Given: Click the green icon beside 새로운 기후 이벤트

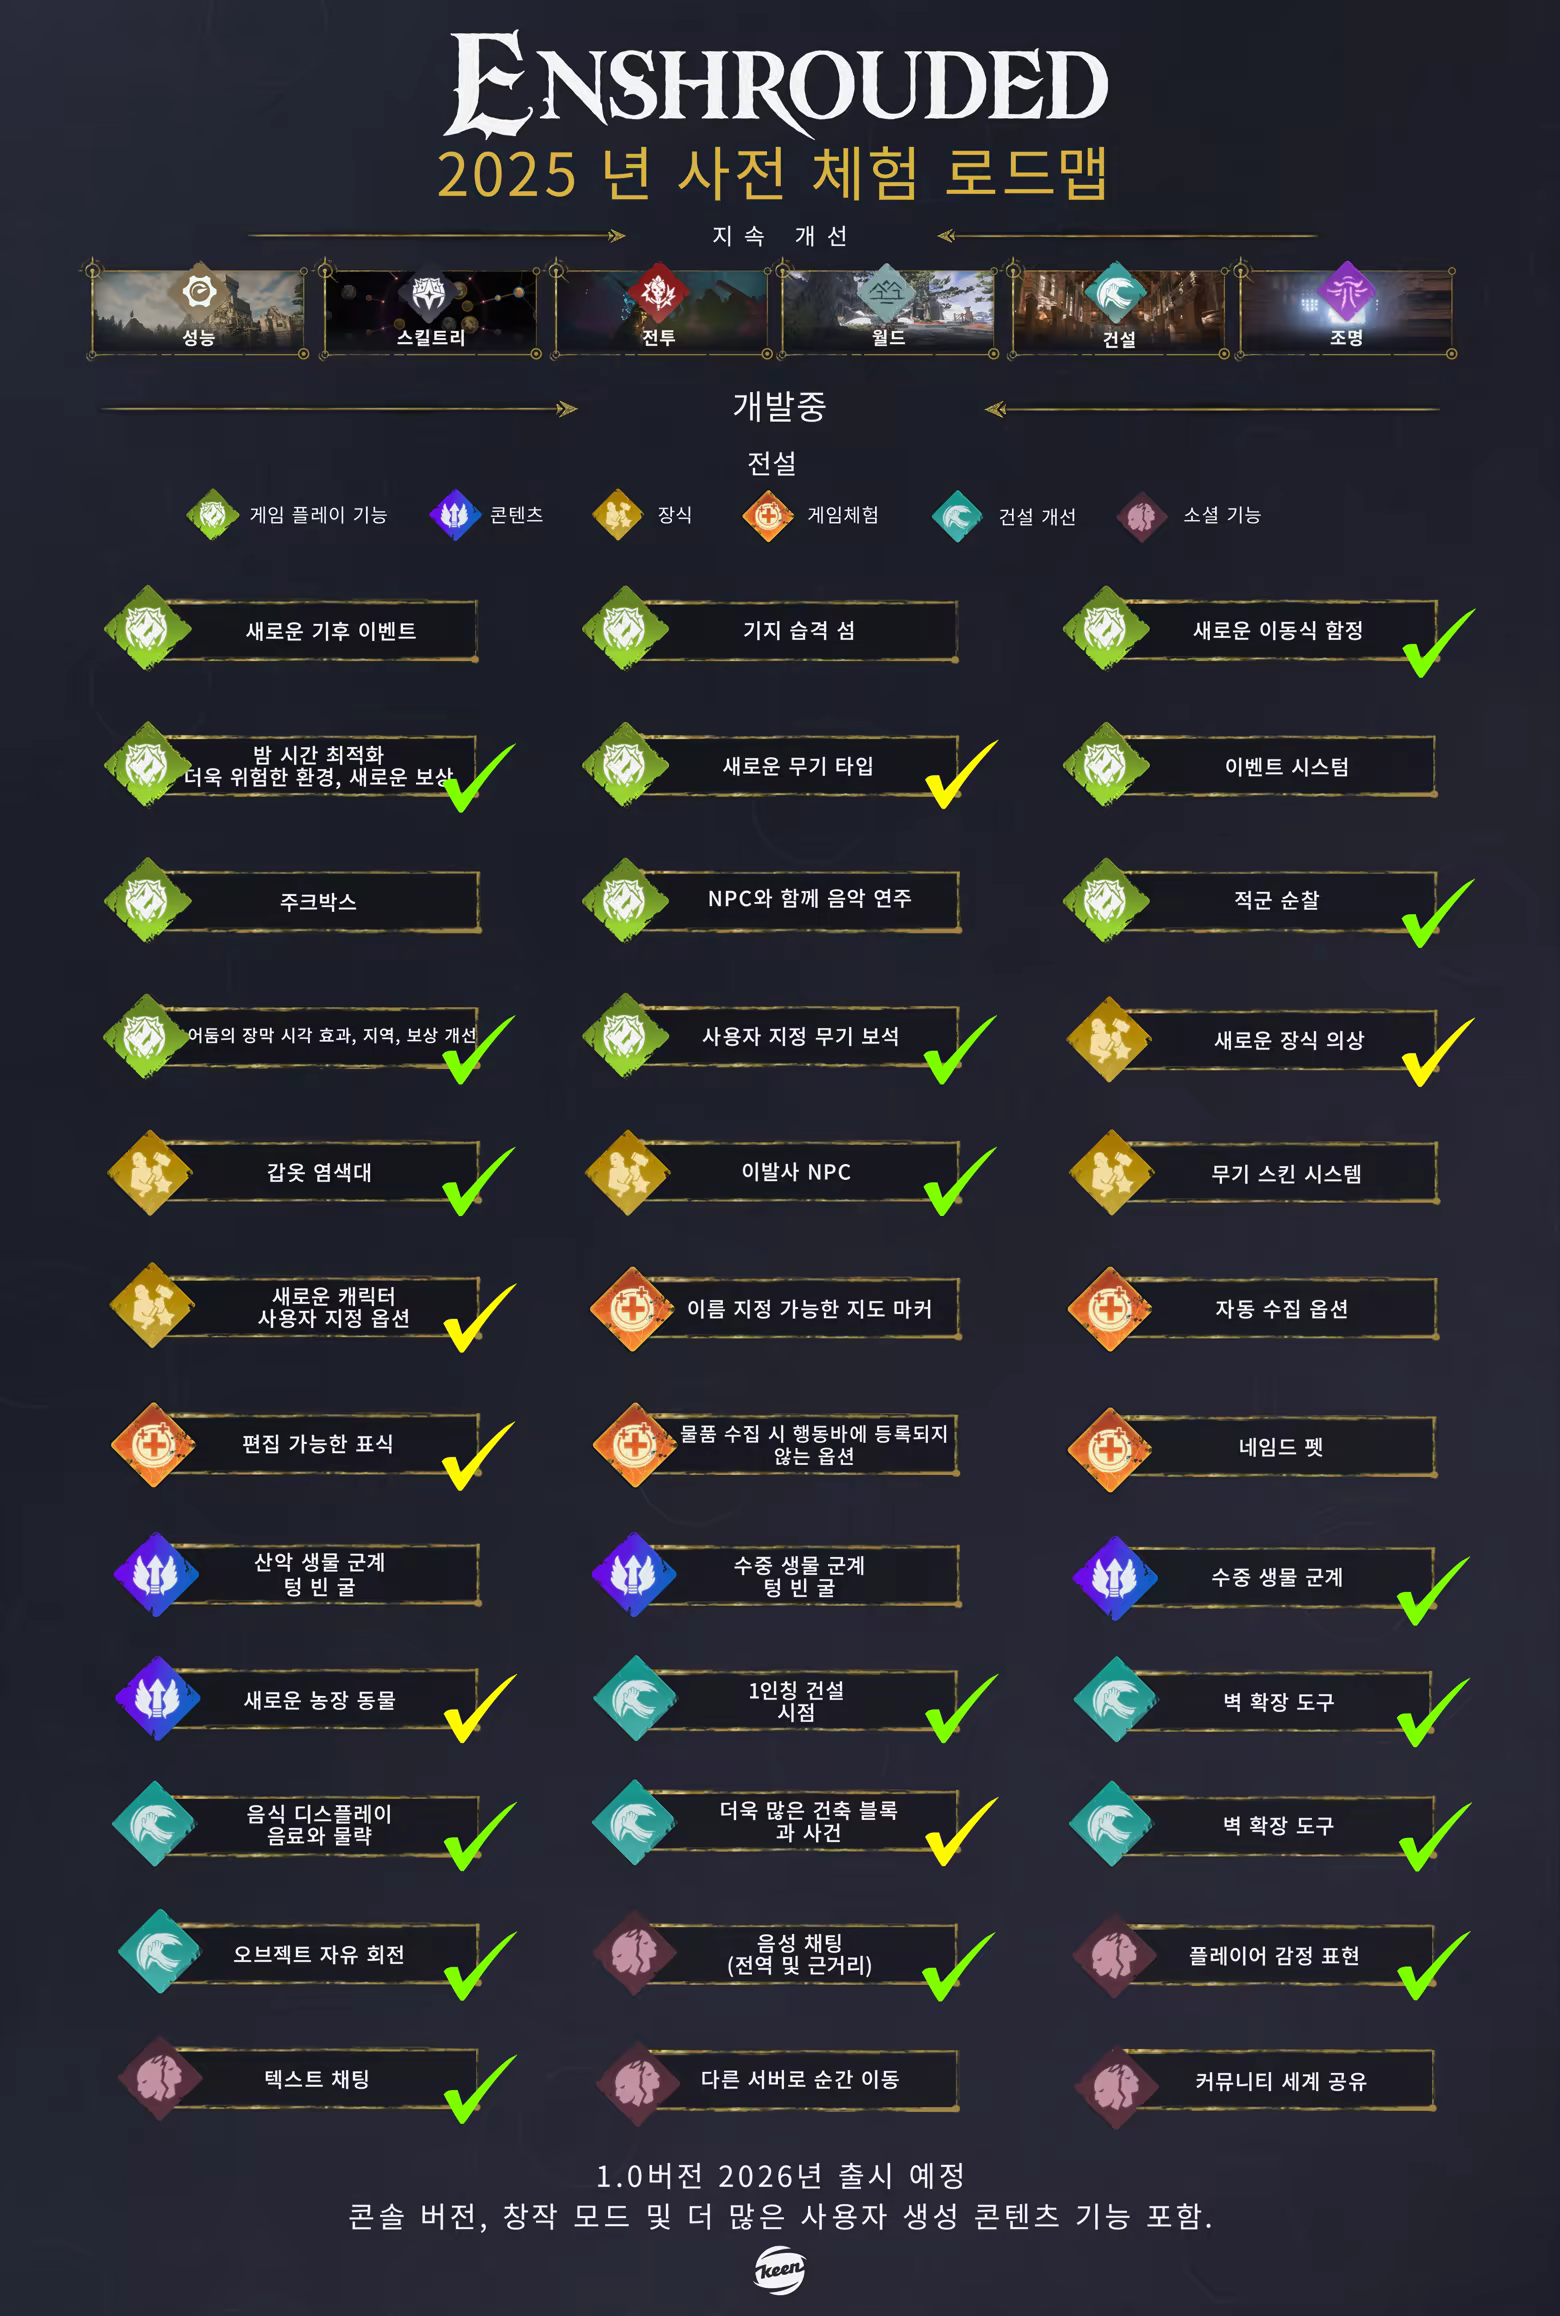Looking at the screenshot, I should (x=147, y=628).
